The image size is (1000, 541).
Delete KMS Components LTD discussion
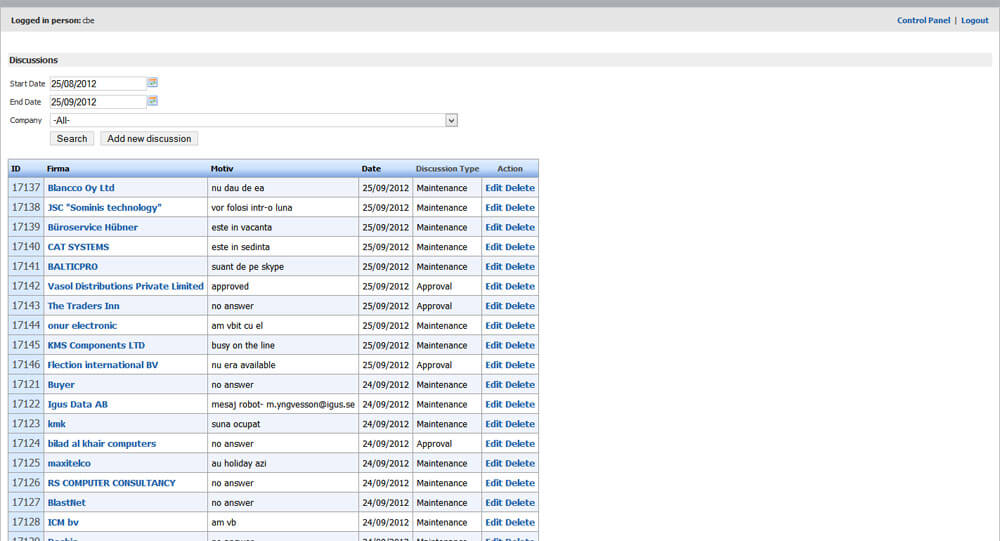point(520,346)
